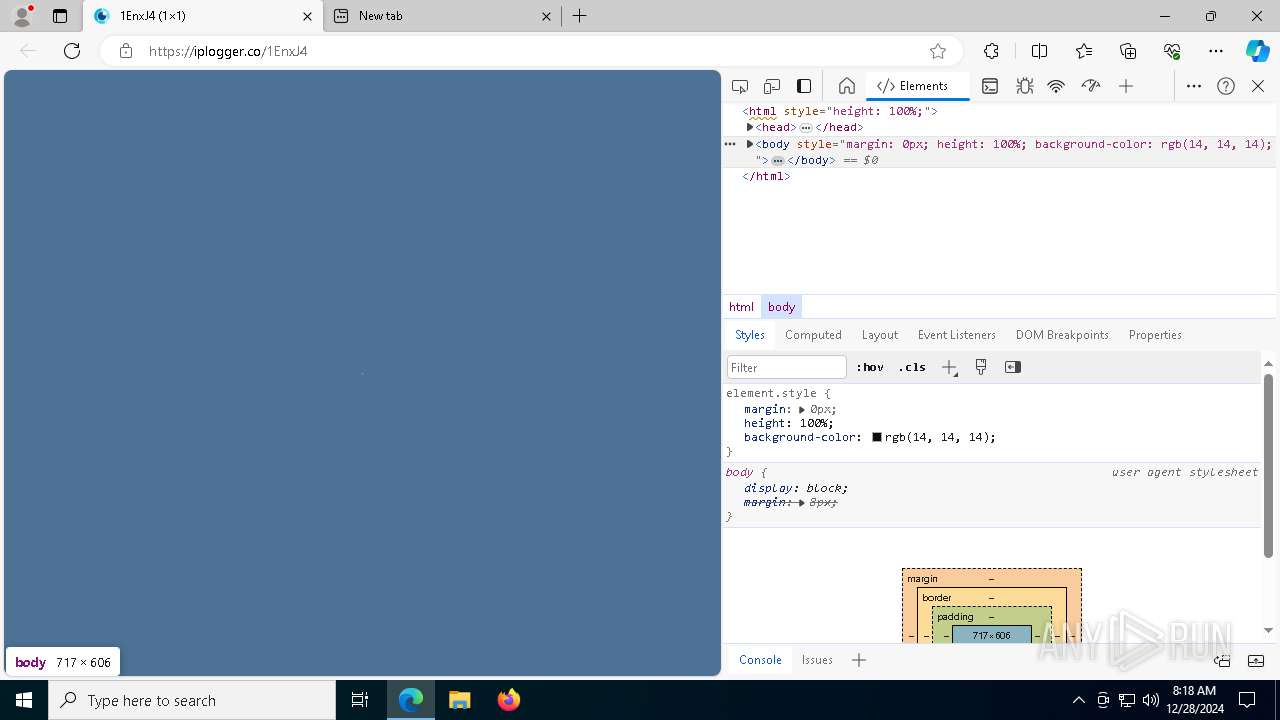Expand the margin shorthand in element.style
The height and width of the screenshot is (720, 1280).
(802, 409)
